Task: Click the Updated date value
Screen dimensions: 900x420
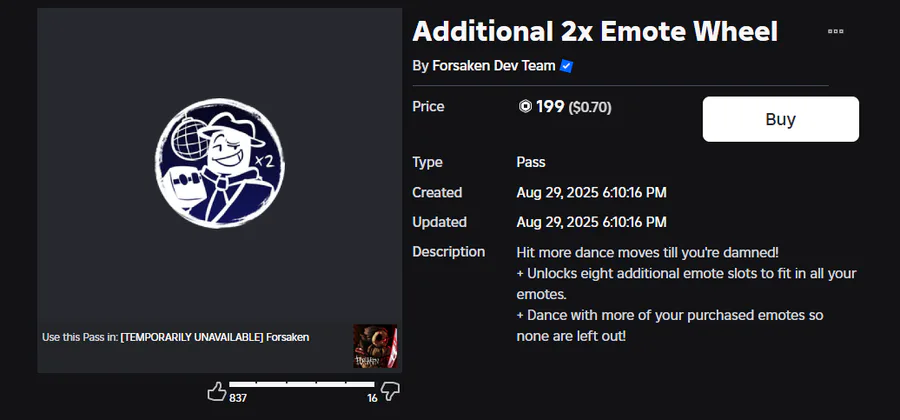Action: [x=591, y=222]
